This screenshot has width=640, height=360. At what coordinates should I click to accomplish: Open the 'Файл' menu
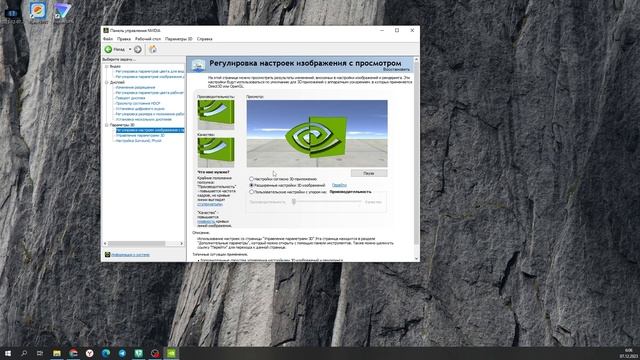pos(108,39)
